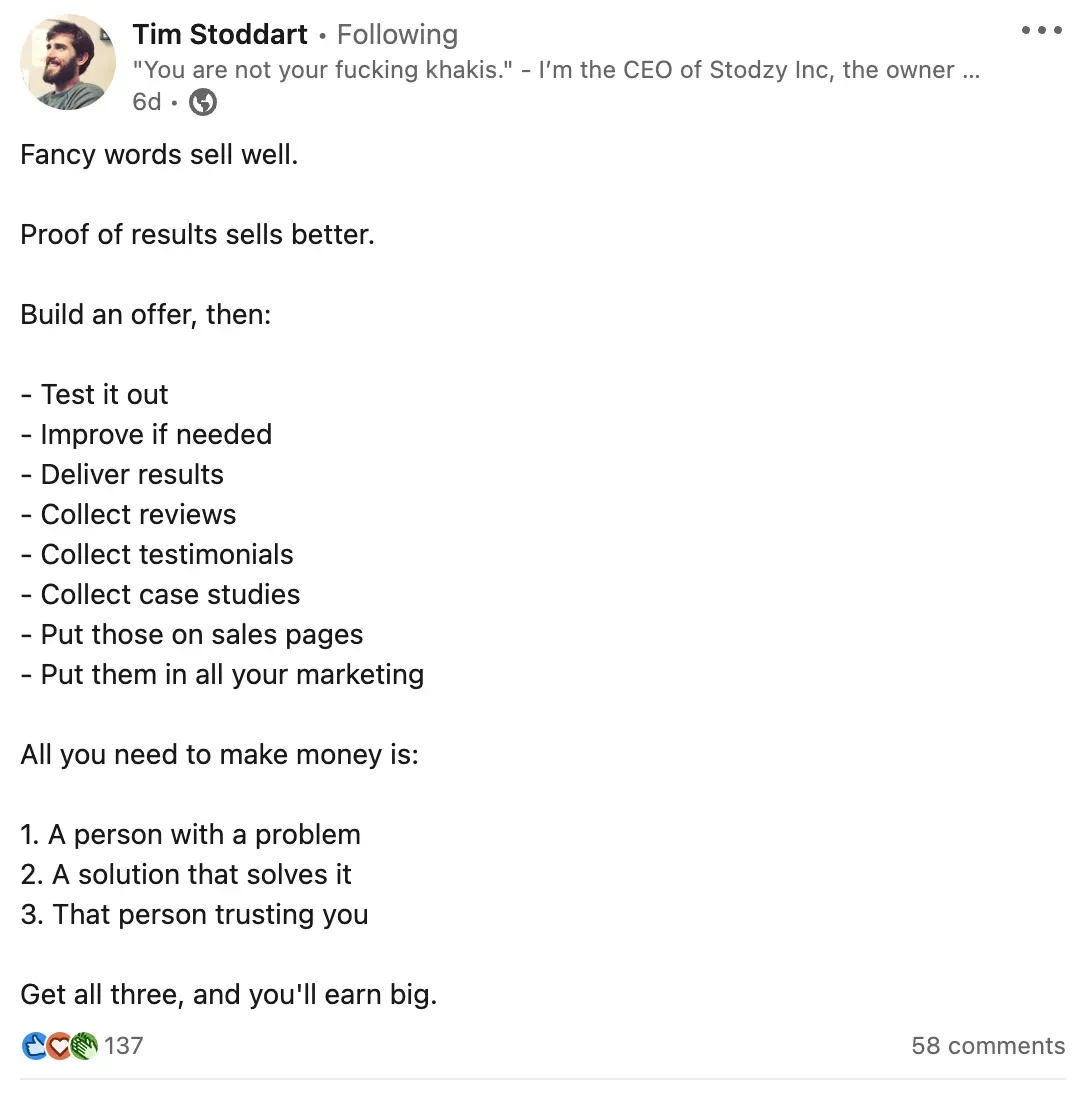The image size is (1086, 1106).
Task: Click the green clapping Celebrate reaction icon
Action: [84, 1046]
